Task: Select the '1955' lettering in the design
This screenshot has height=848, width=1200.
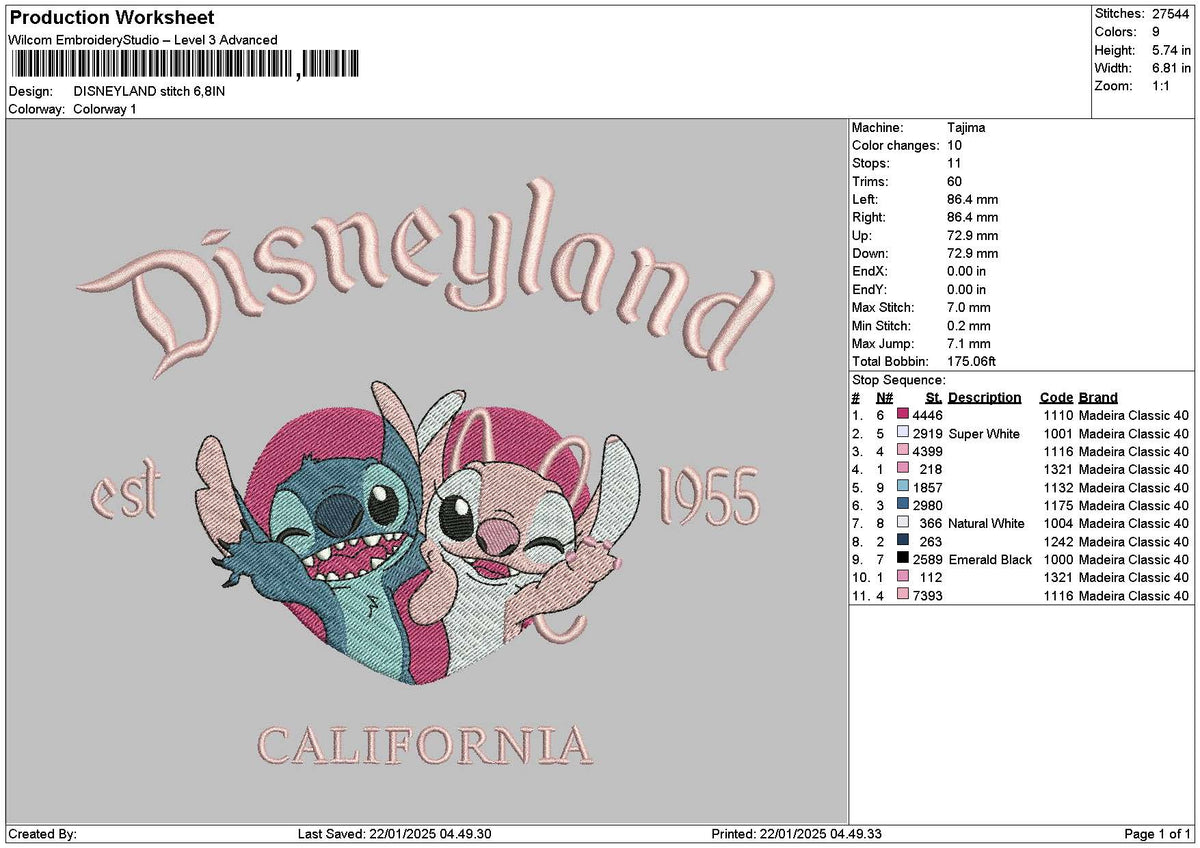Action: 708,497
